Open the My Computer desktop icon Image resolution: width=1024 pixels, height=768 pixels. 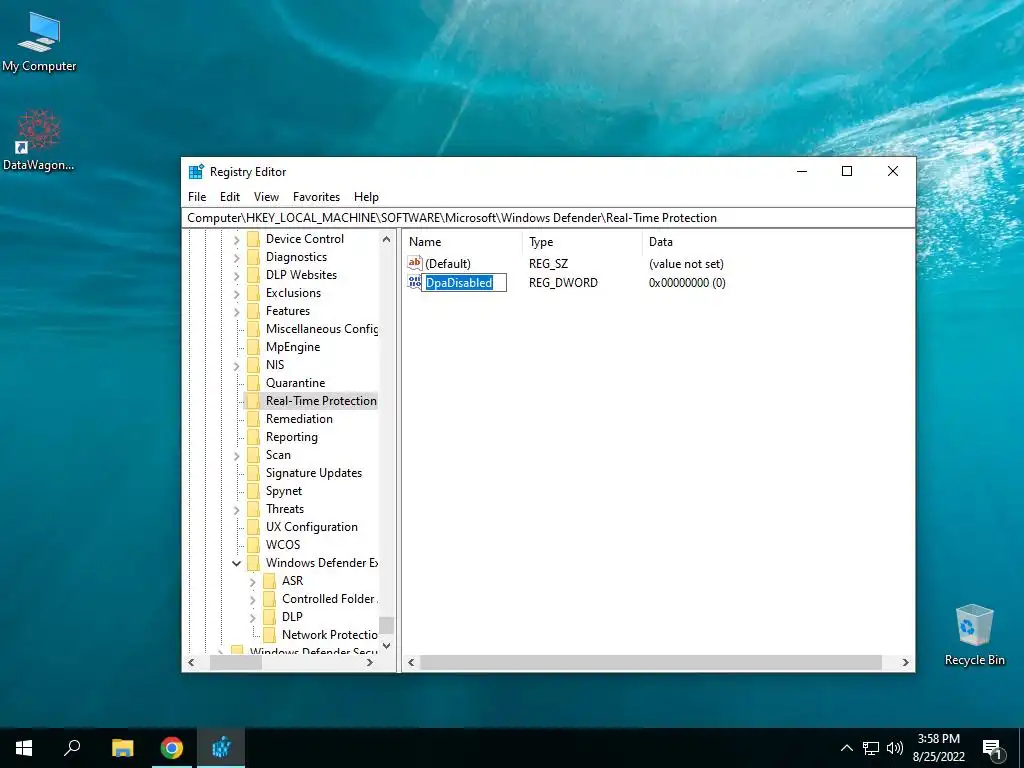(x=39, y=40)
